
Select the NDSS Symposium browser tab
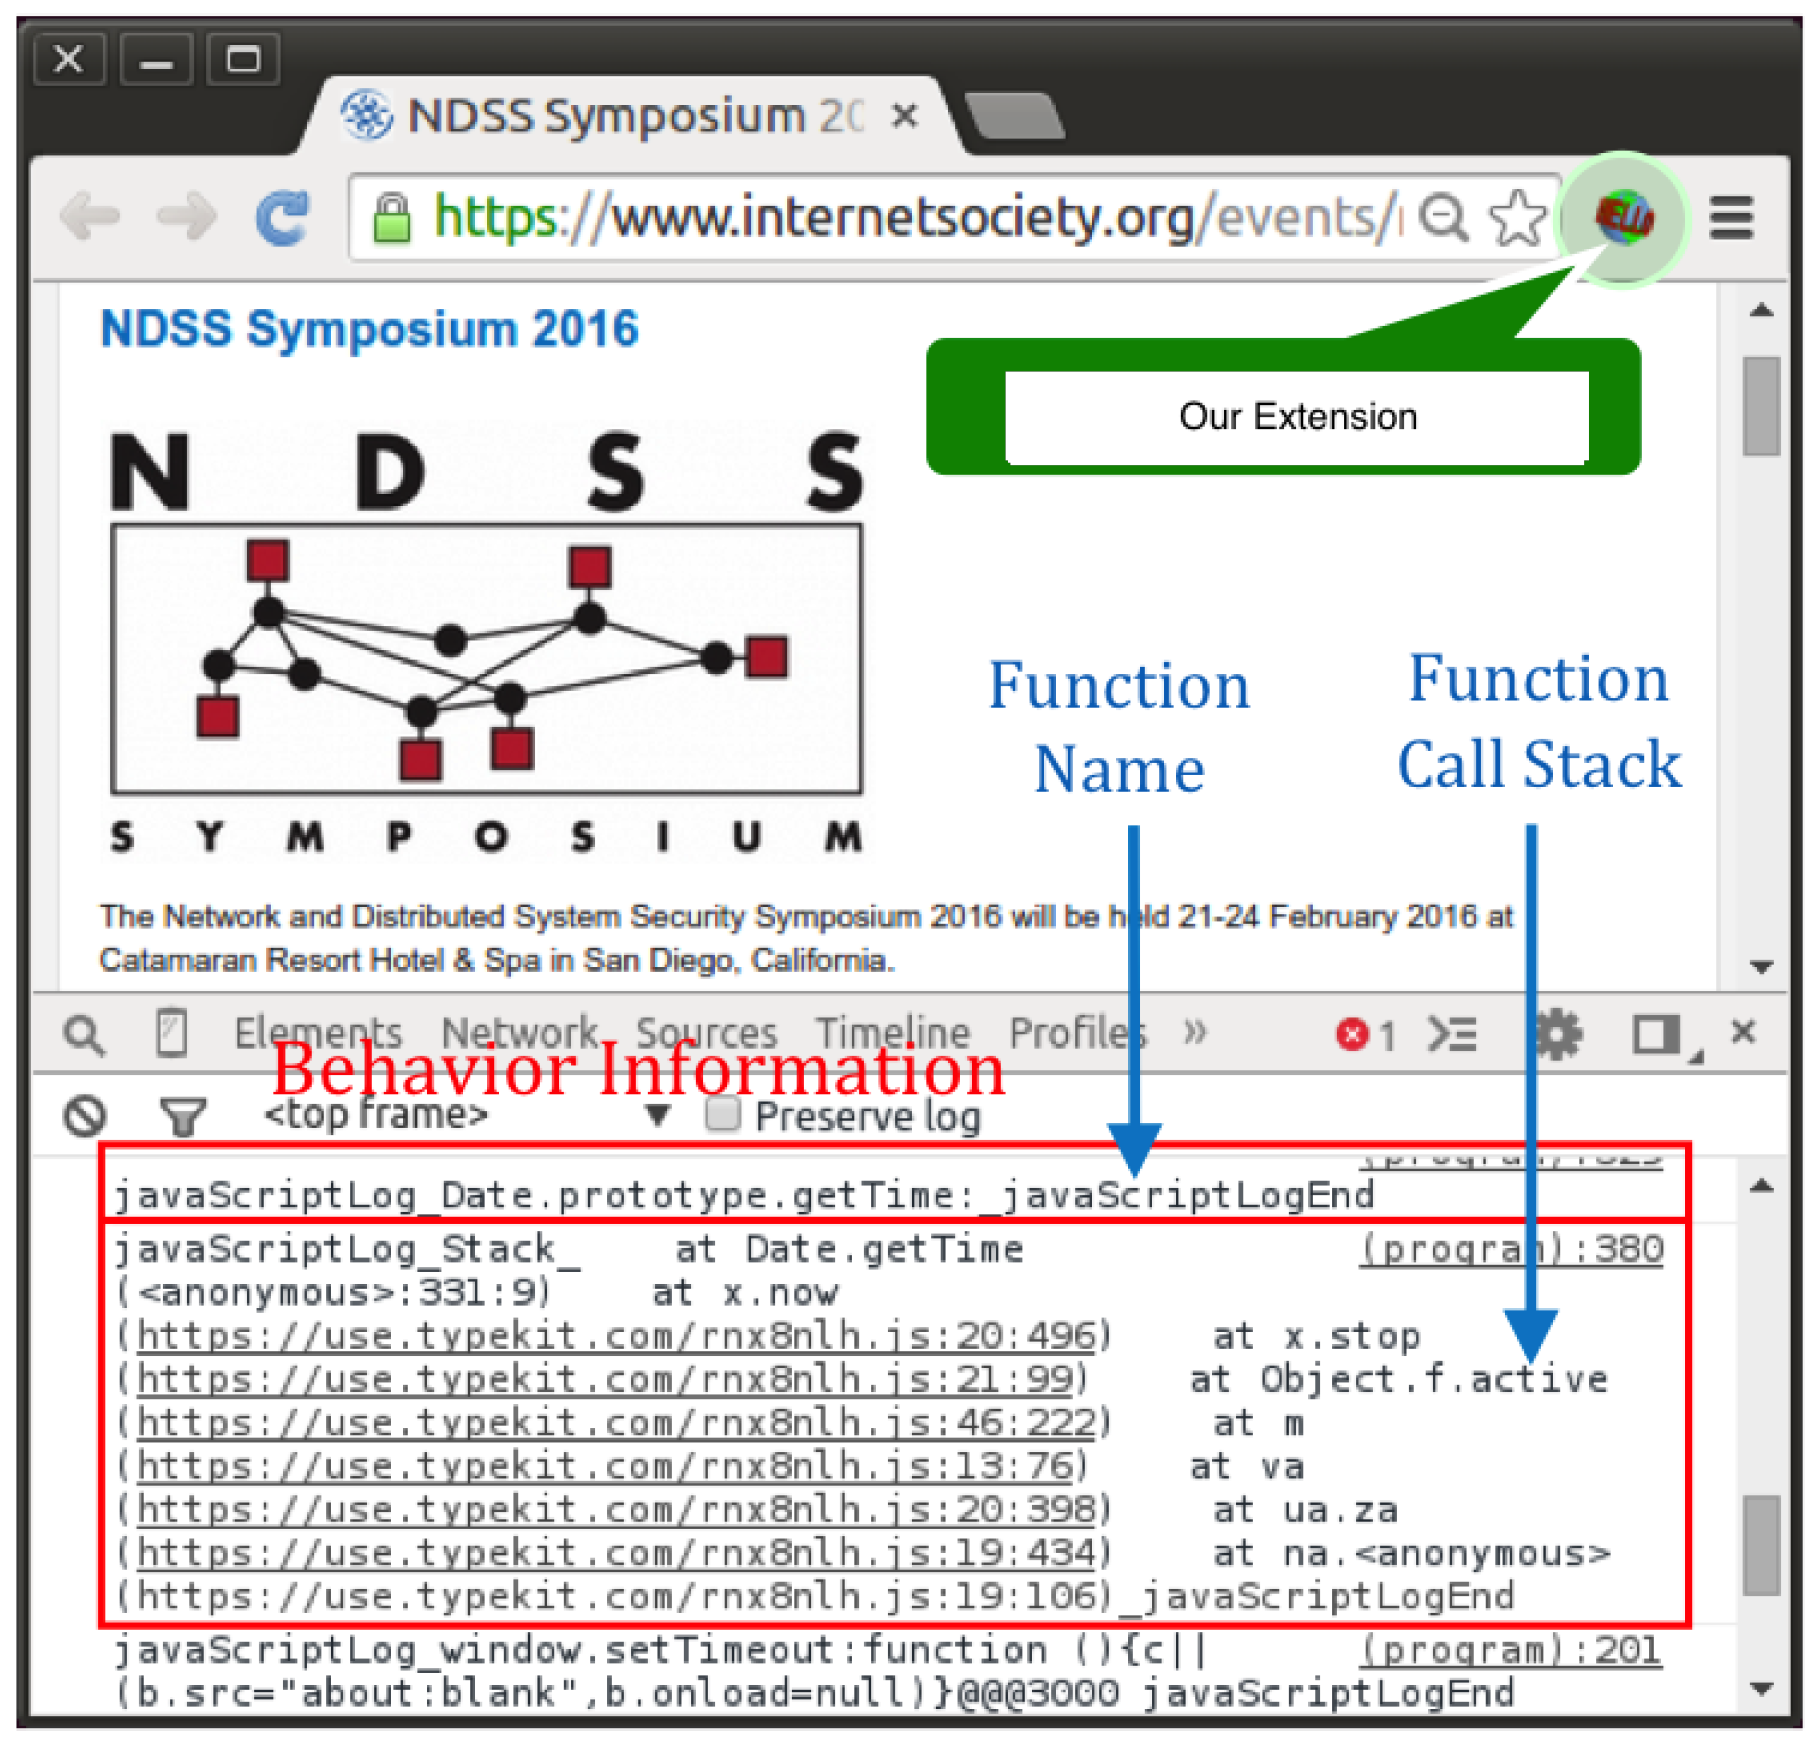tap(630, 116)
